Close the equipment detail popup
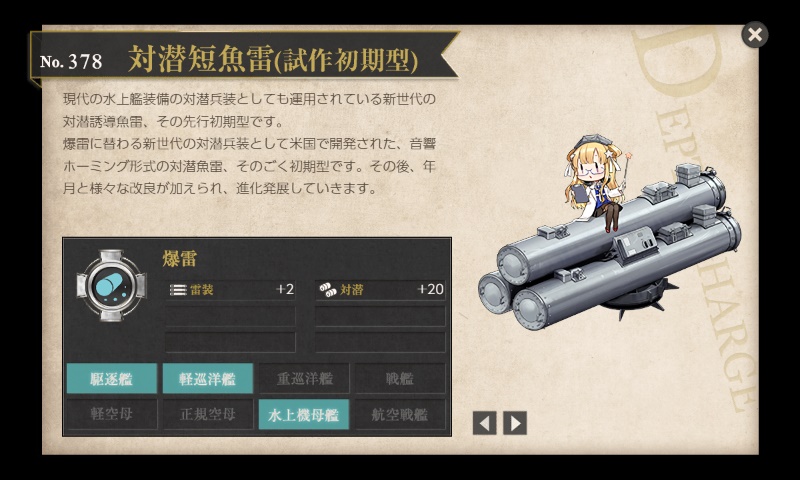This screenshot has width=800, height=480. [755, 35]
